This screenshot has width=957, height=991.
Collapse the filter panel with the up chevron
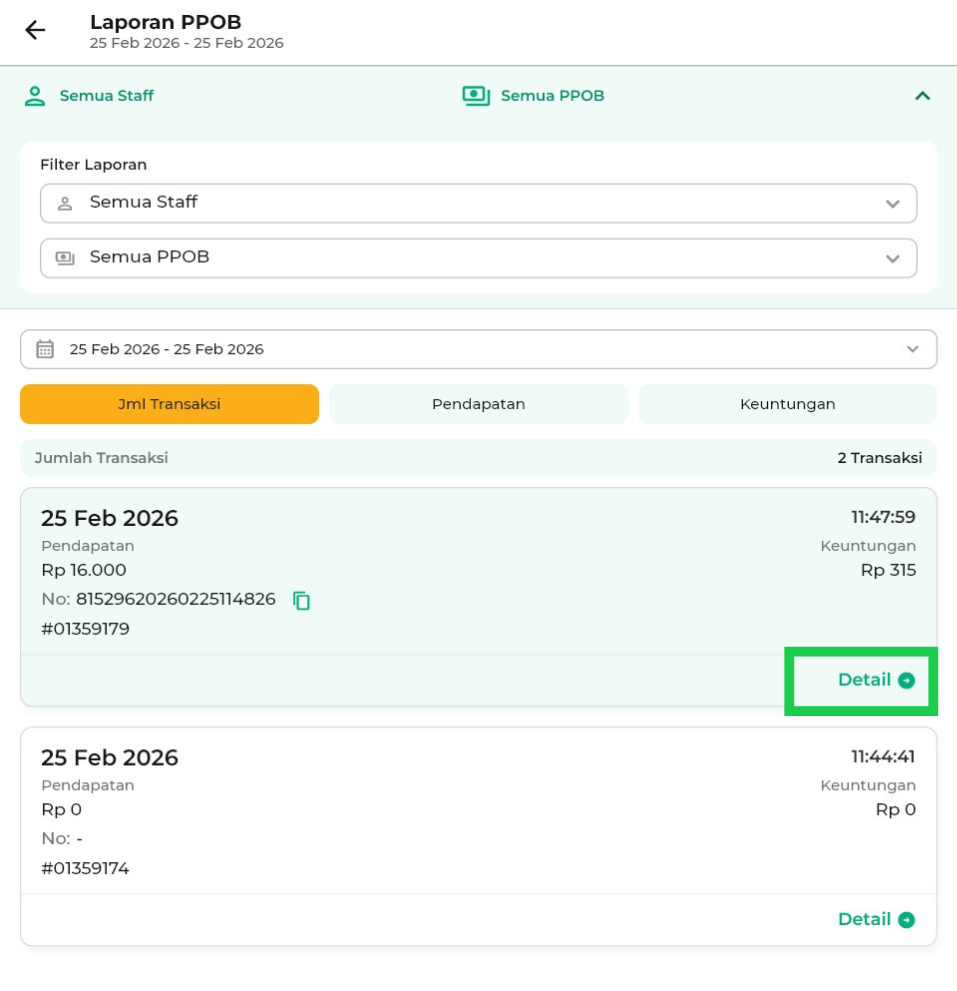[922, 96]
